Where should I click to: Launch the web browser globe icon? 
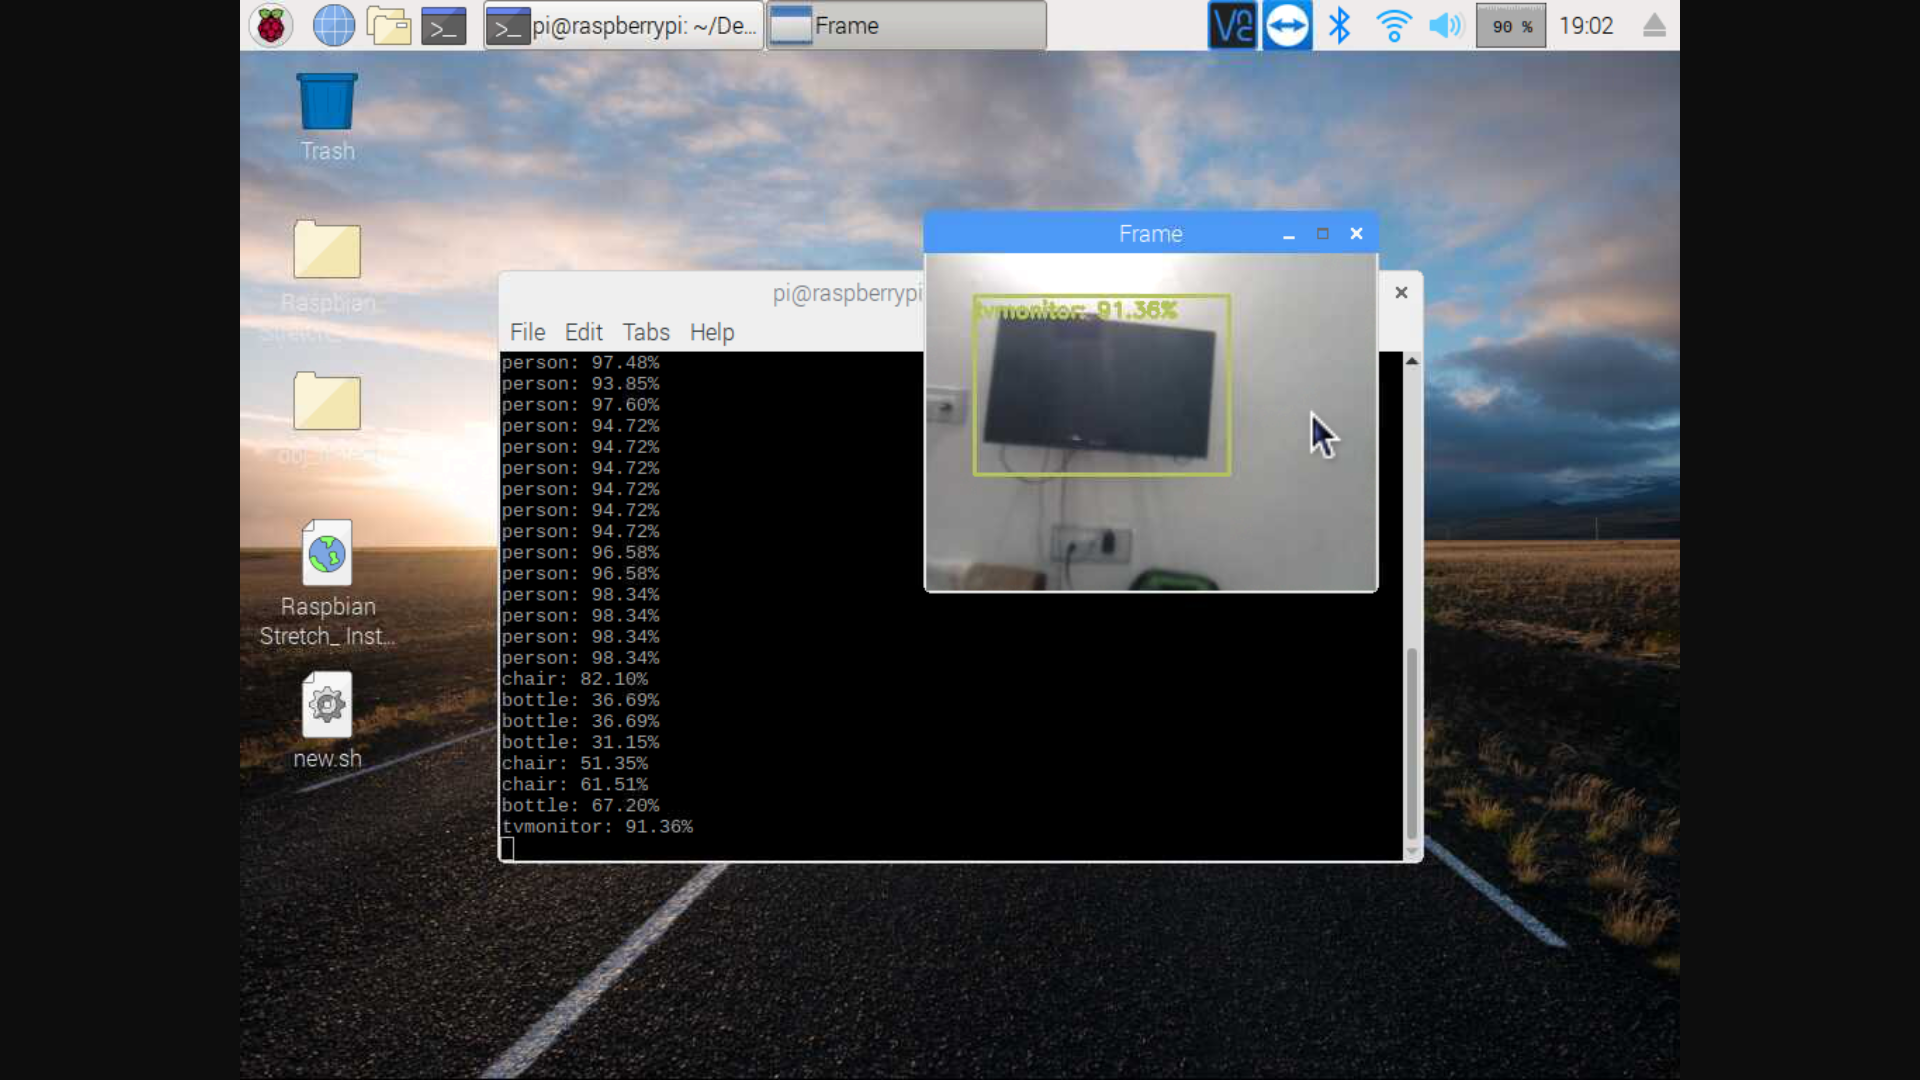[333, 26]
